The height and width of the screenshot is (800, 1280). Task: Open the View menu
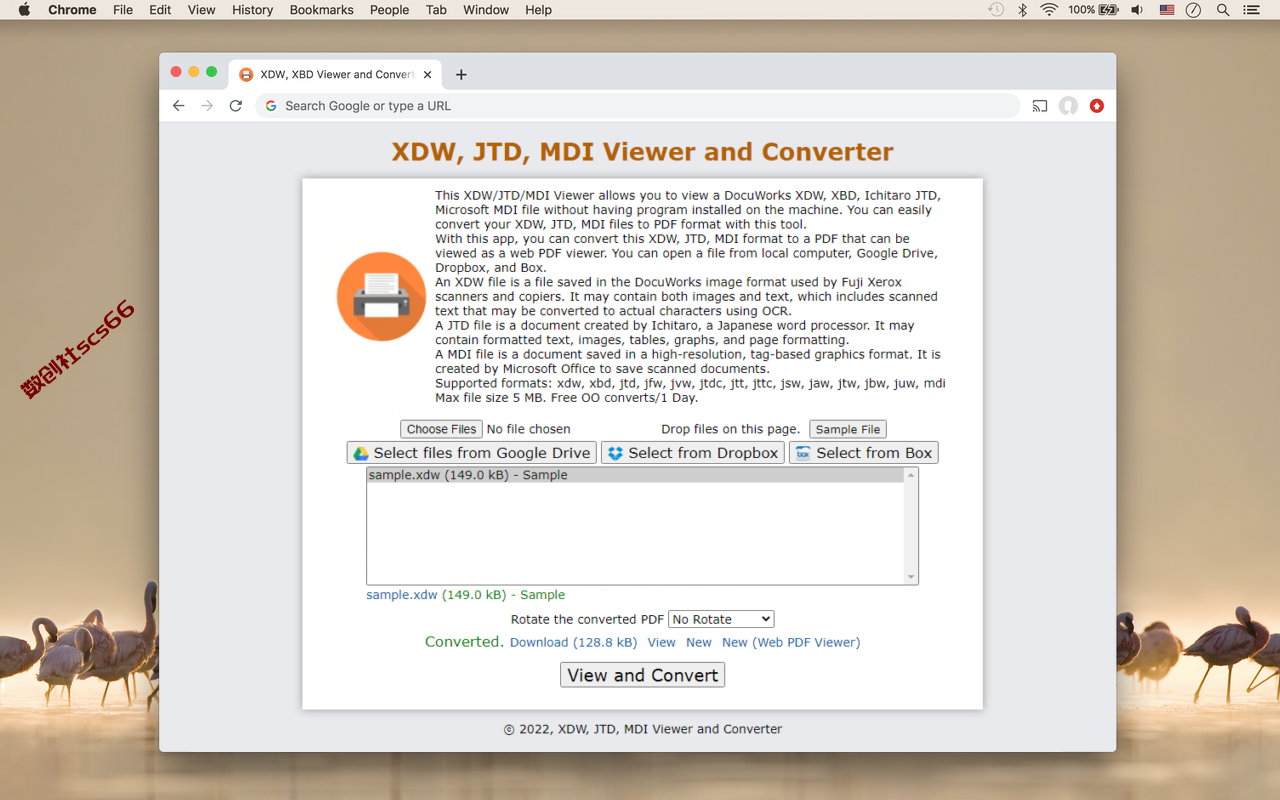pyautogui.click(x=201, y=10)
